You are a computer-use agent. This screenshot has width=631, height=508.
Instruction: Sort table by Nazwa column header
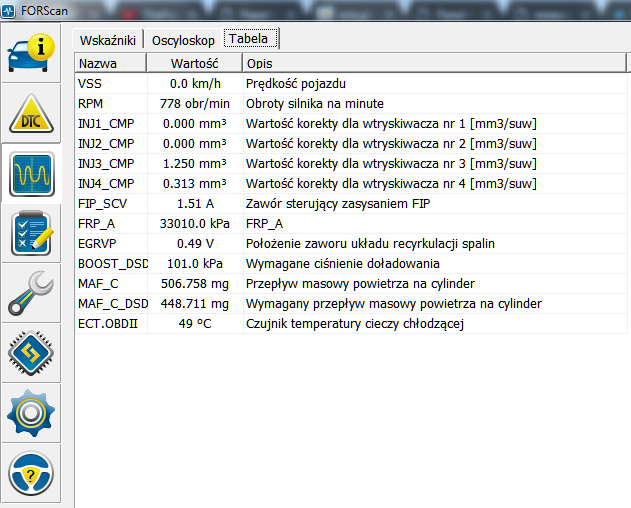(x=110, y=63)
